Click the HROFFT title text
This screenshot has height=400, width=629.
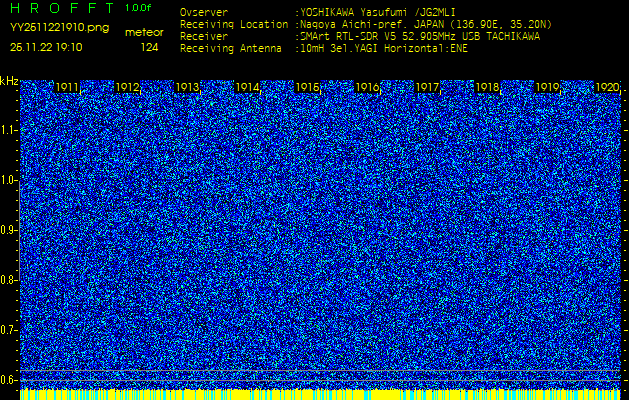63,8
